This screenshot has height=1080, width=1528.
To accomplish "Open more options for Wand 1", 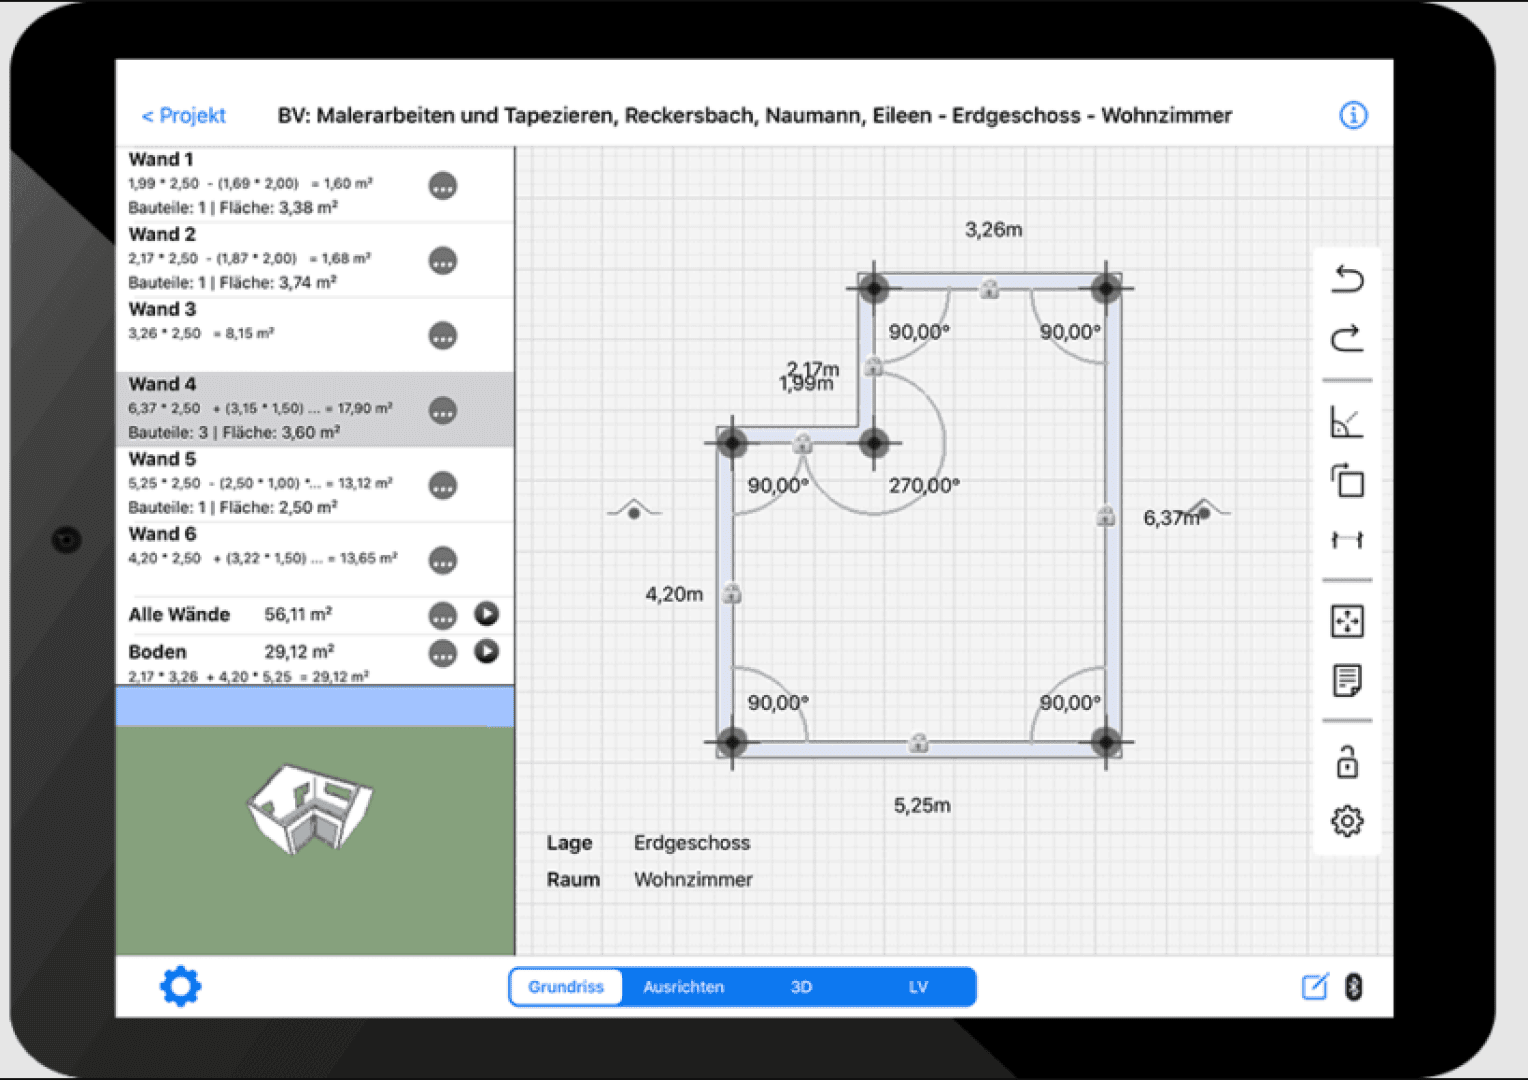I will coord(443,186).
